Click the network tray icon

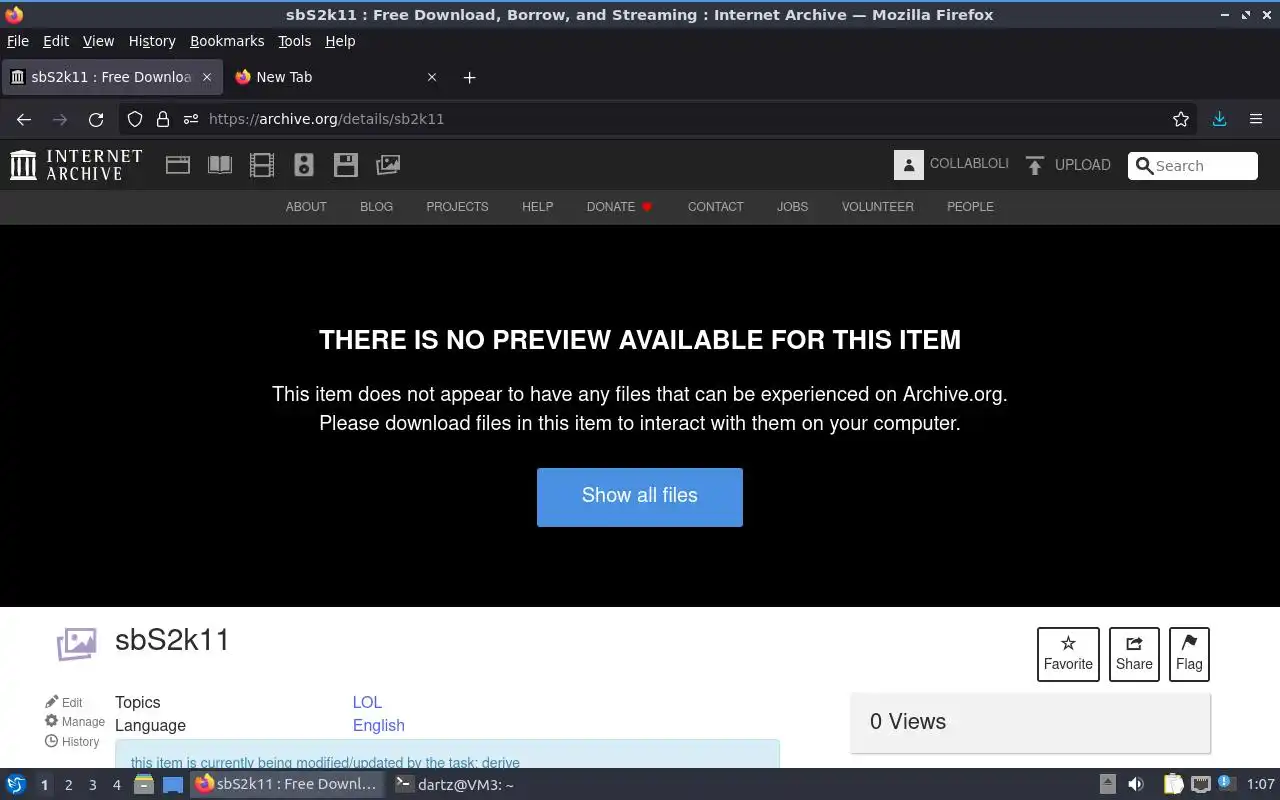click(1200, 785)
